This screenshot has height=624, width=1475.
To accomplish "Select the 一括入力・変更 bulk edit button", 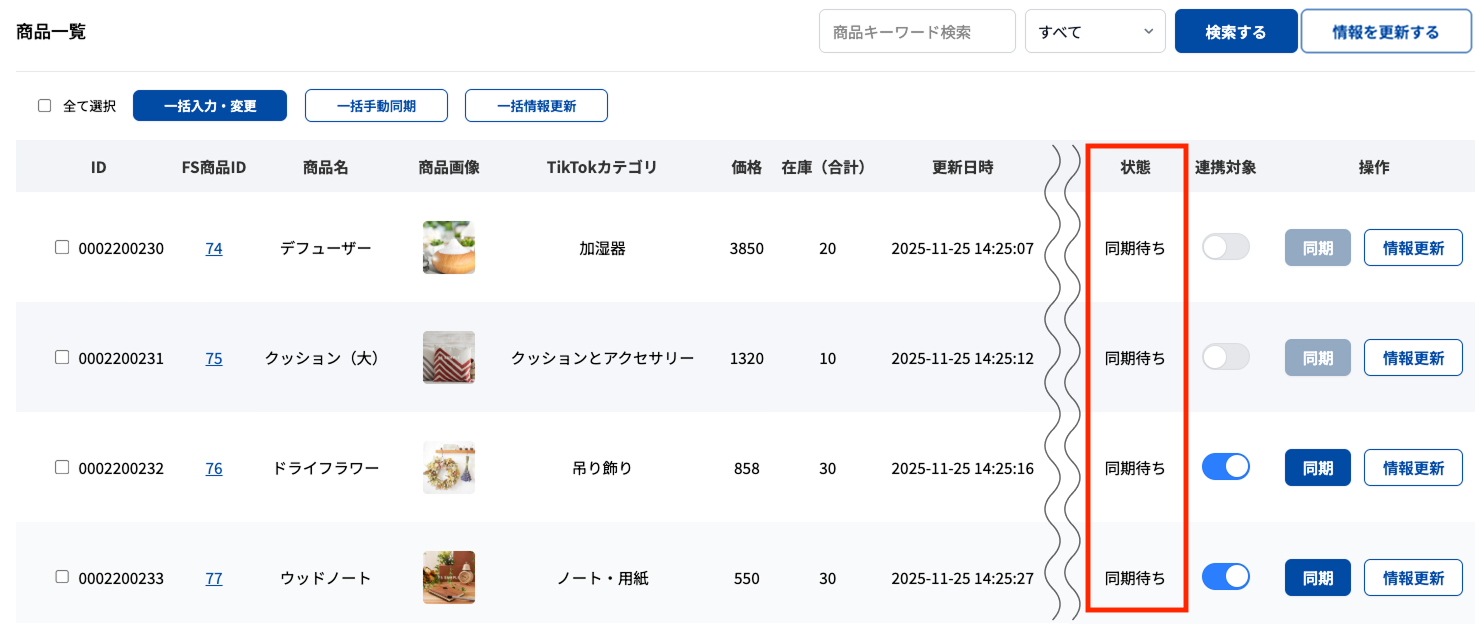I will pyautogui.click(x=210, y=105).
